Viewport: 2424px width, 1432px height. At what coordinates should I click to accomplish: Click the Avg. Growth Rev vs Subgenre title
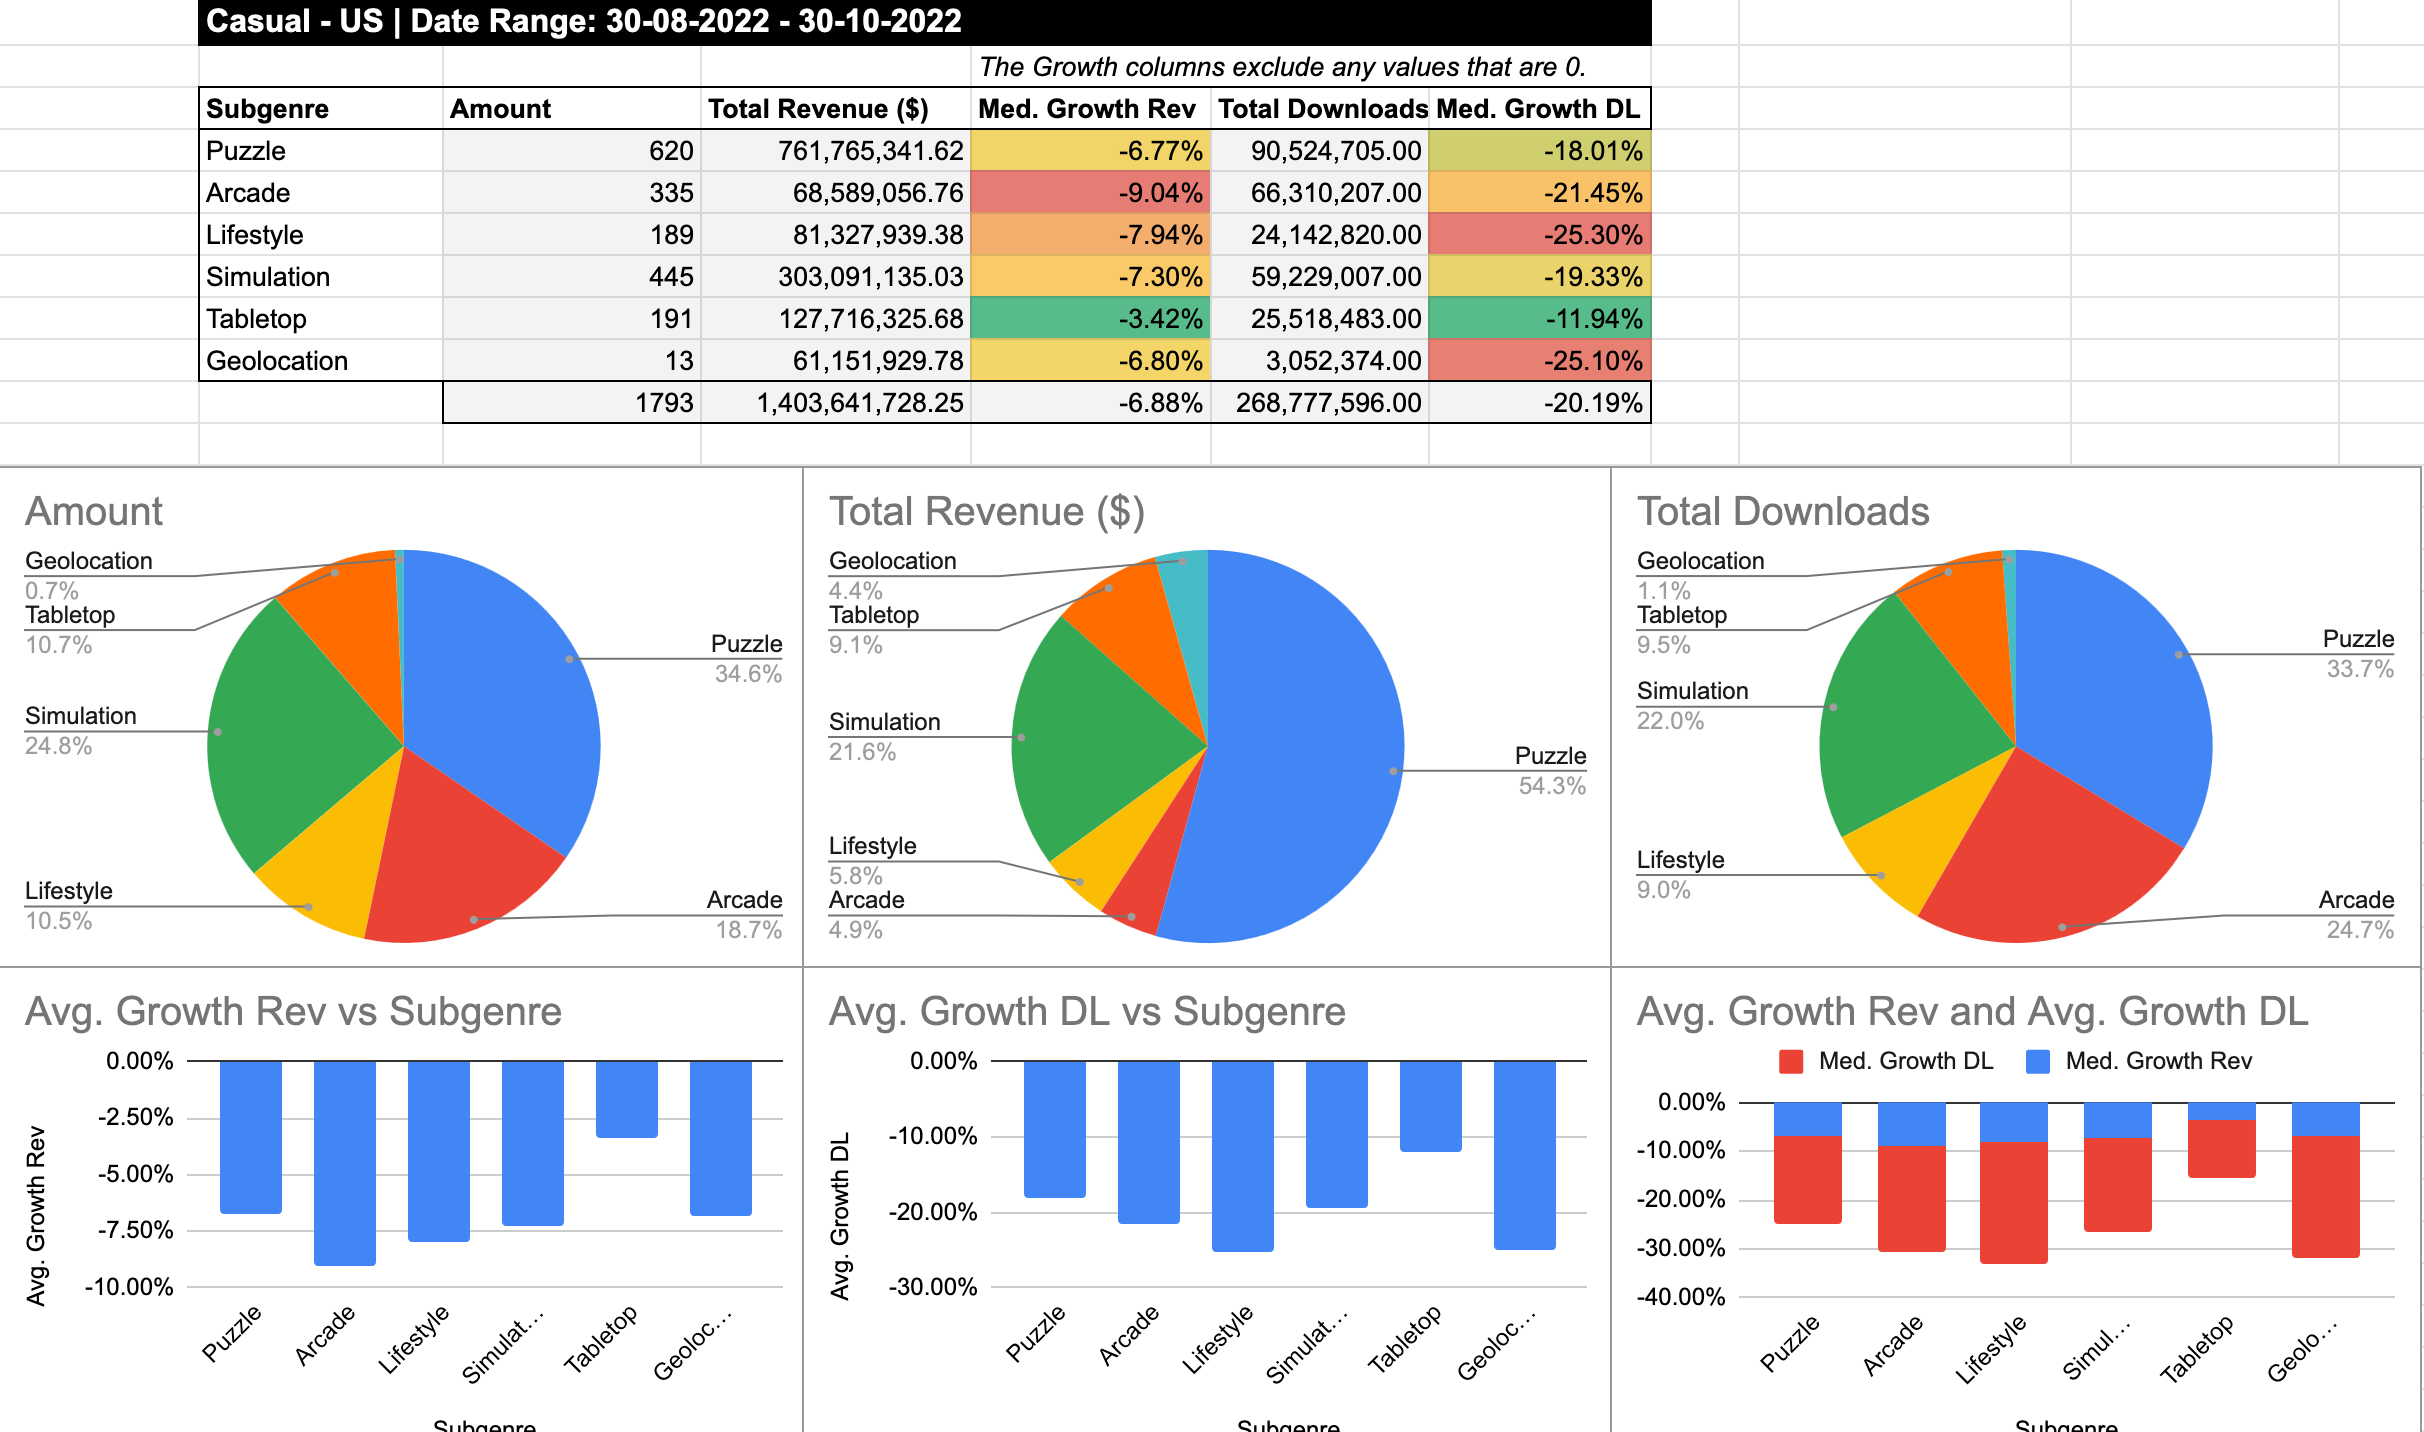coord(293,1011)
